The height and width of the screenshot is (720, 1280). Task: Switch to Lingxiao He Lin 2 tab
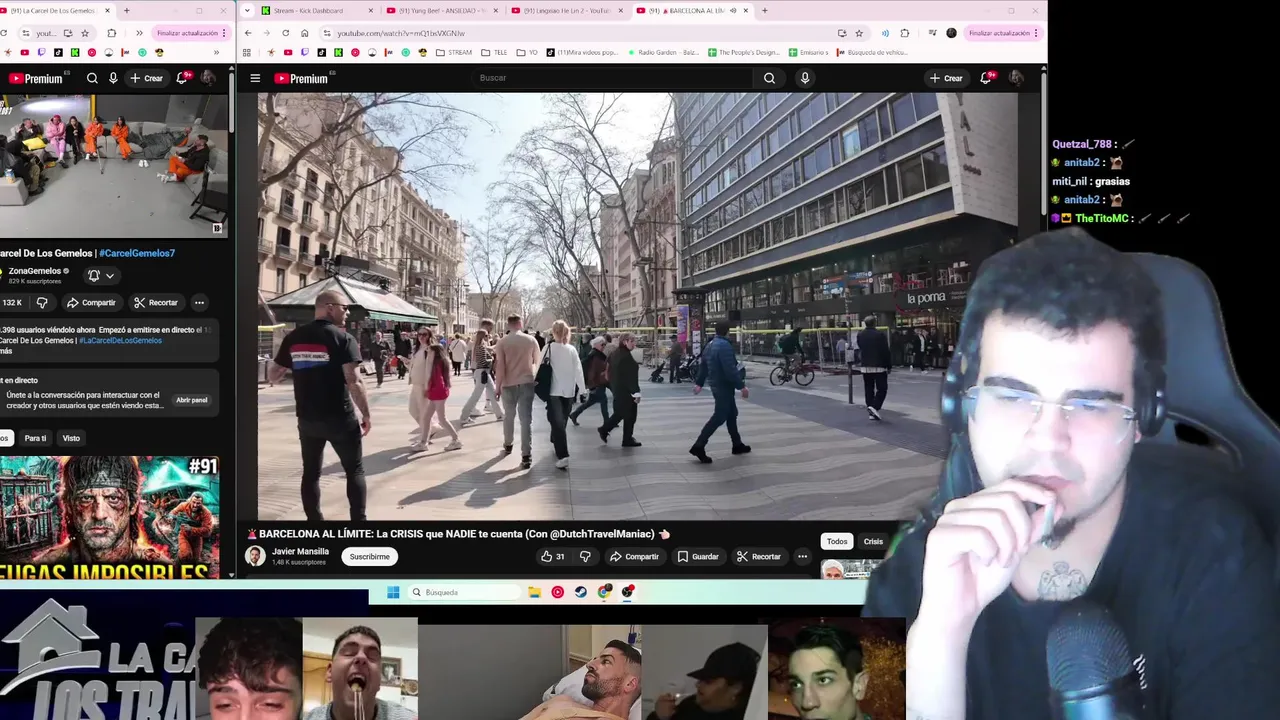(568, 10)
